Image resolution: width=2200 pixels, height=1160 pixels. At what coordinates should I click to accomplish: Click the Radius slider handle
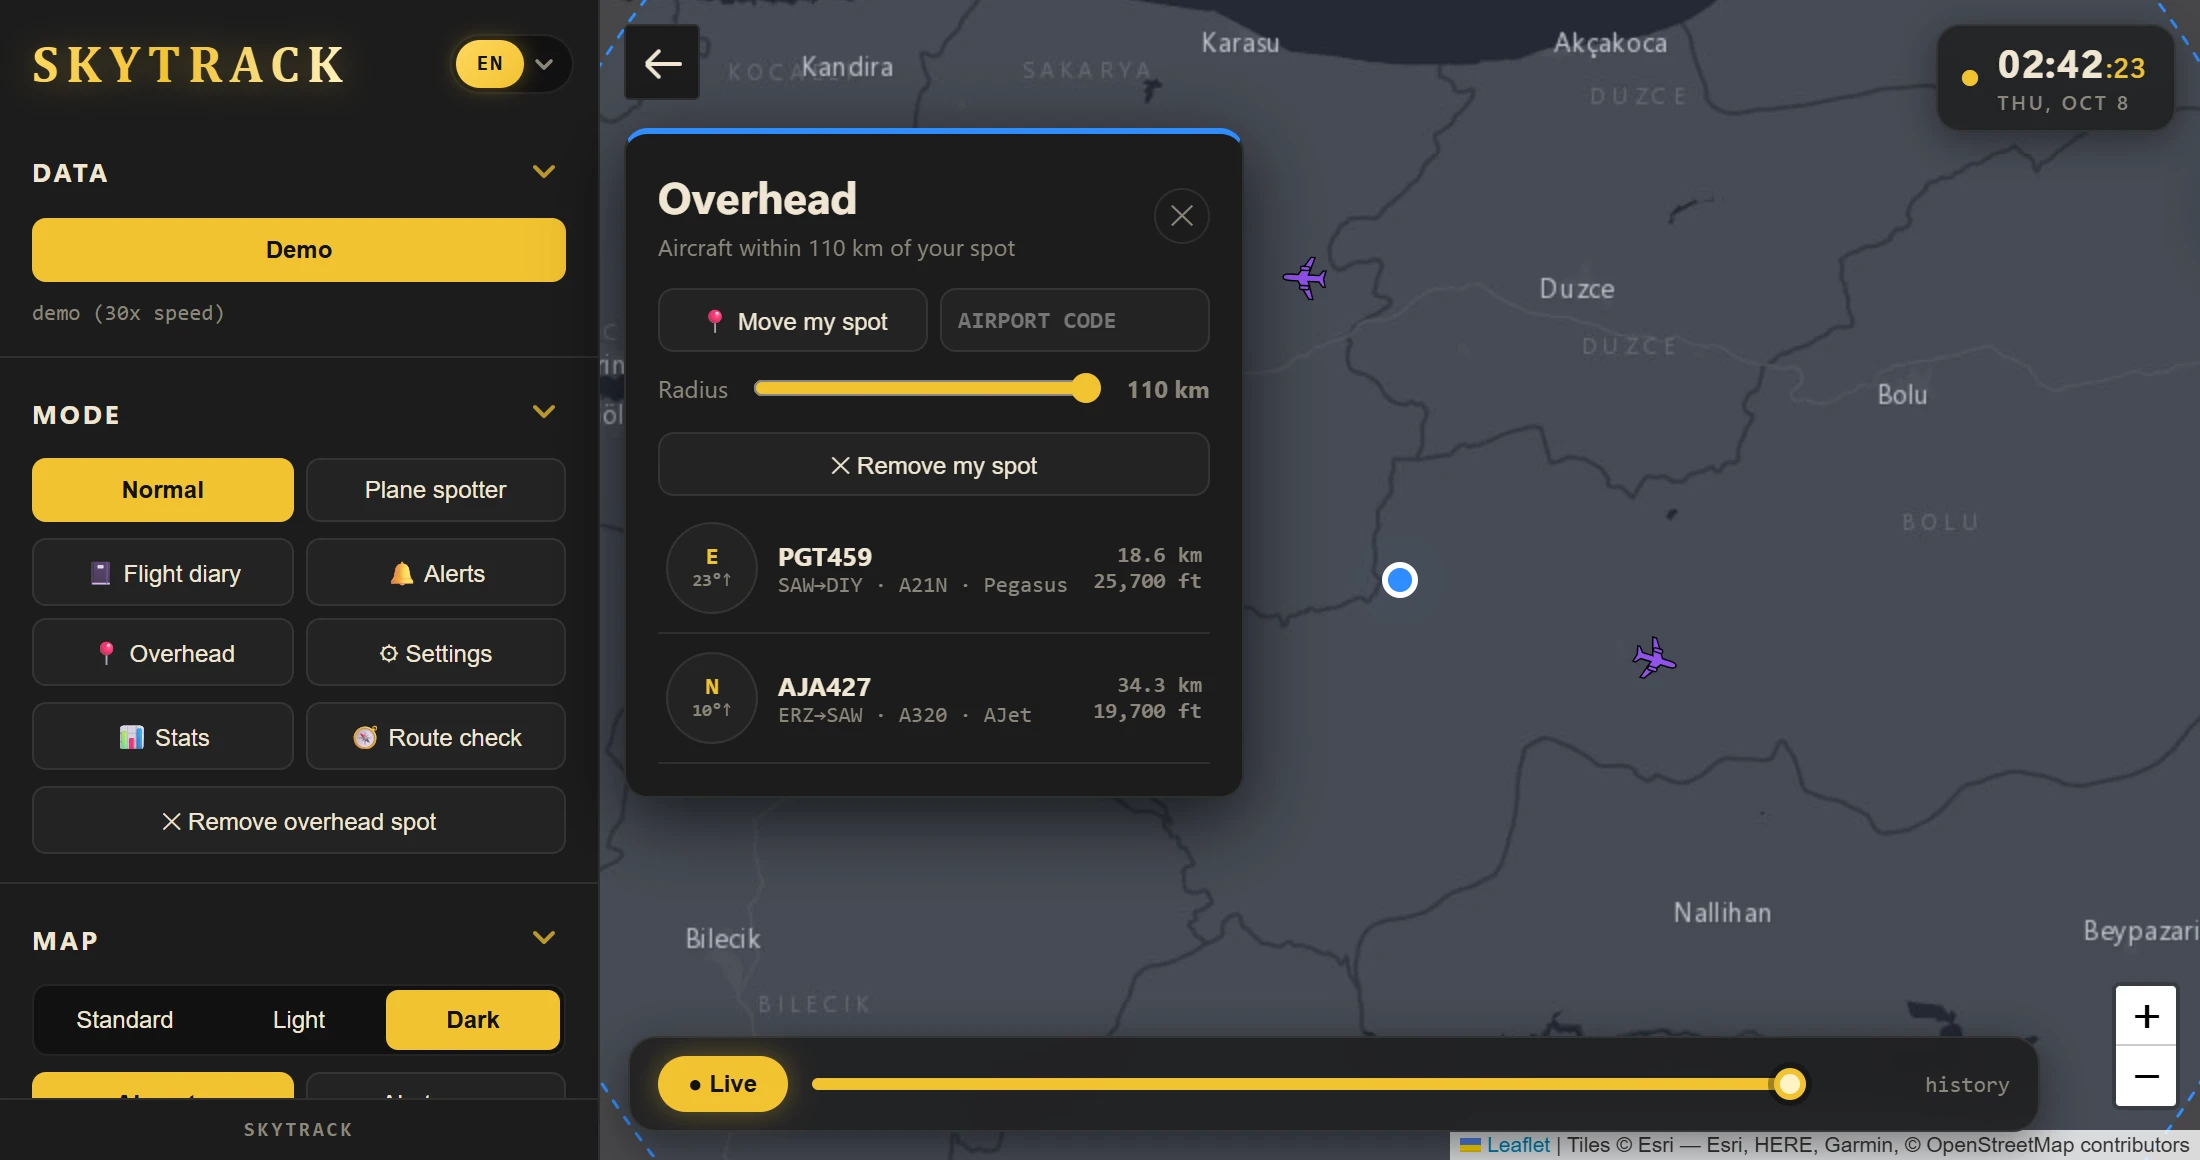click(1085, 388)
